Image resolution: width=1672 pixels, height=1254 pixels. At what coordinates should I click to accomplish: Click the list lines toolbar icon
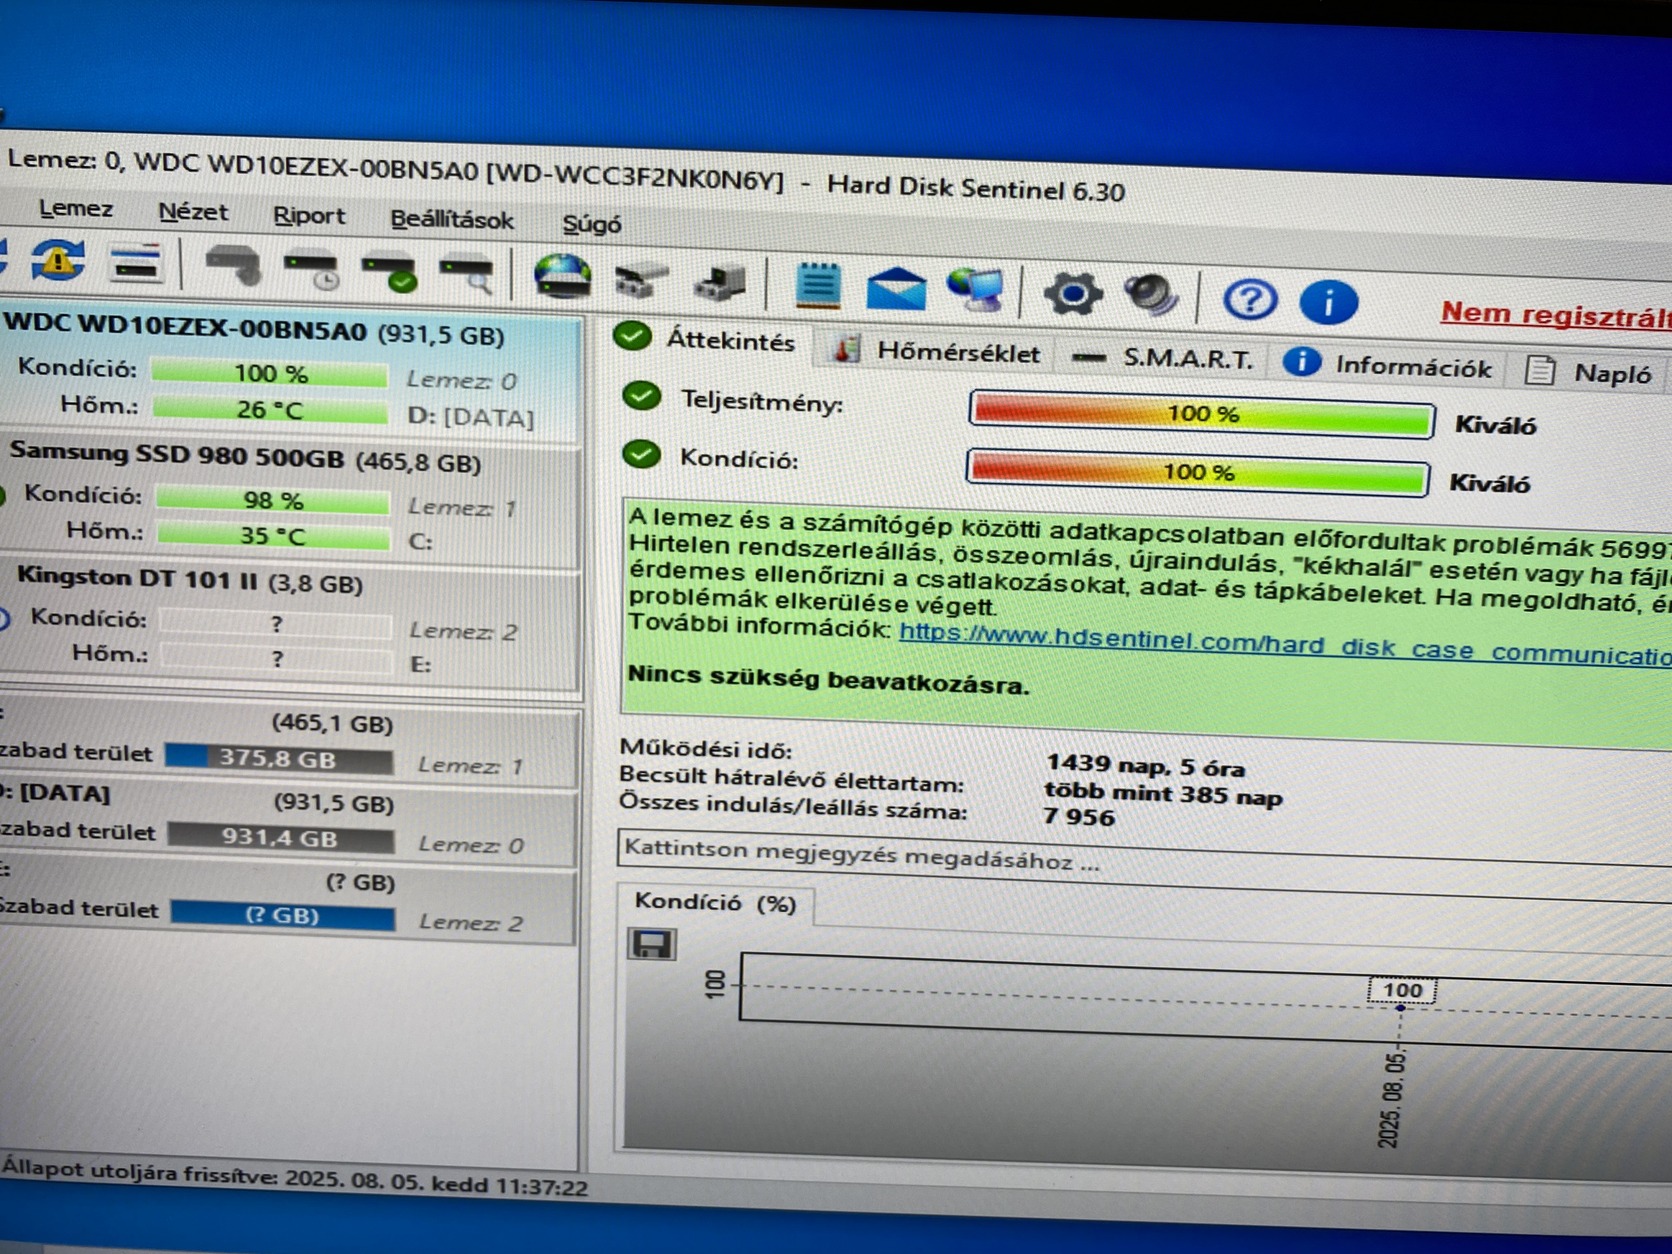pyautogui.click(x=137, y=263)
